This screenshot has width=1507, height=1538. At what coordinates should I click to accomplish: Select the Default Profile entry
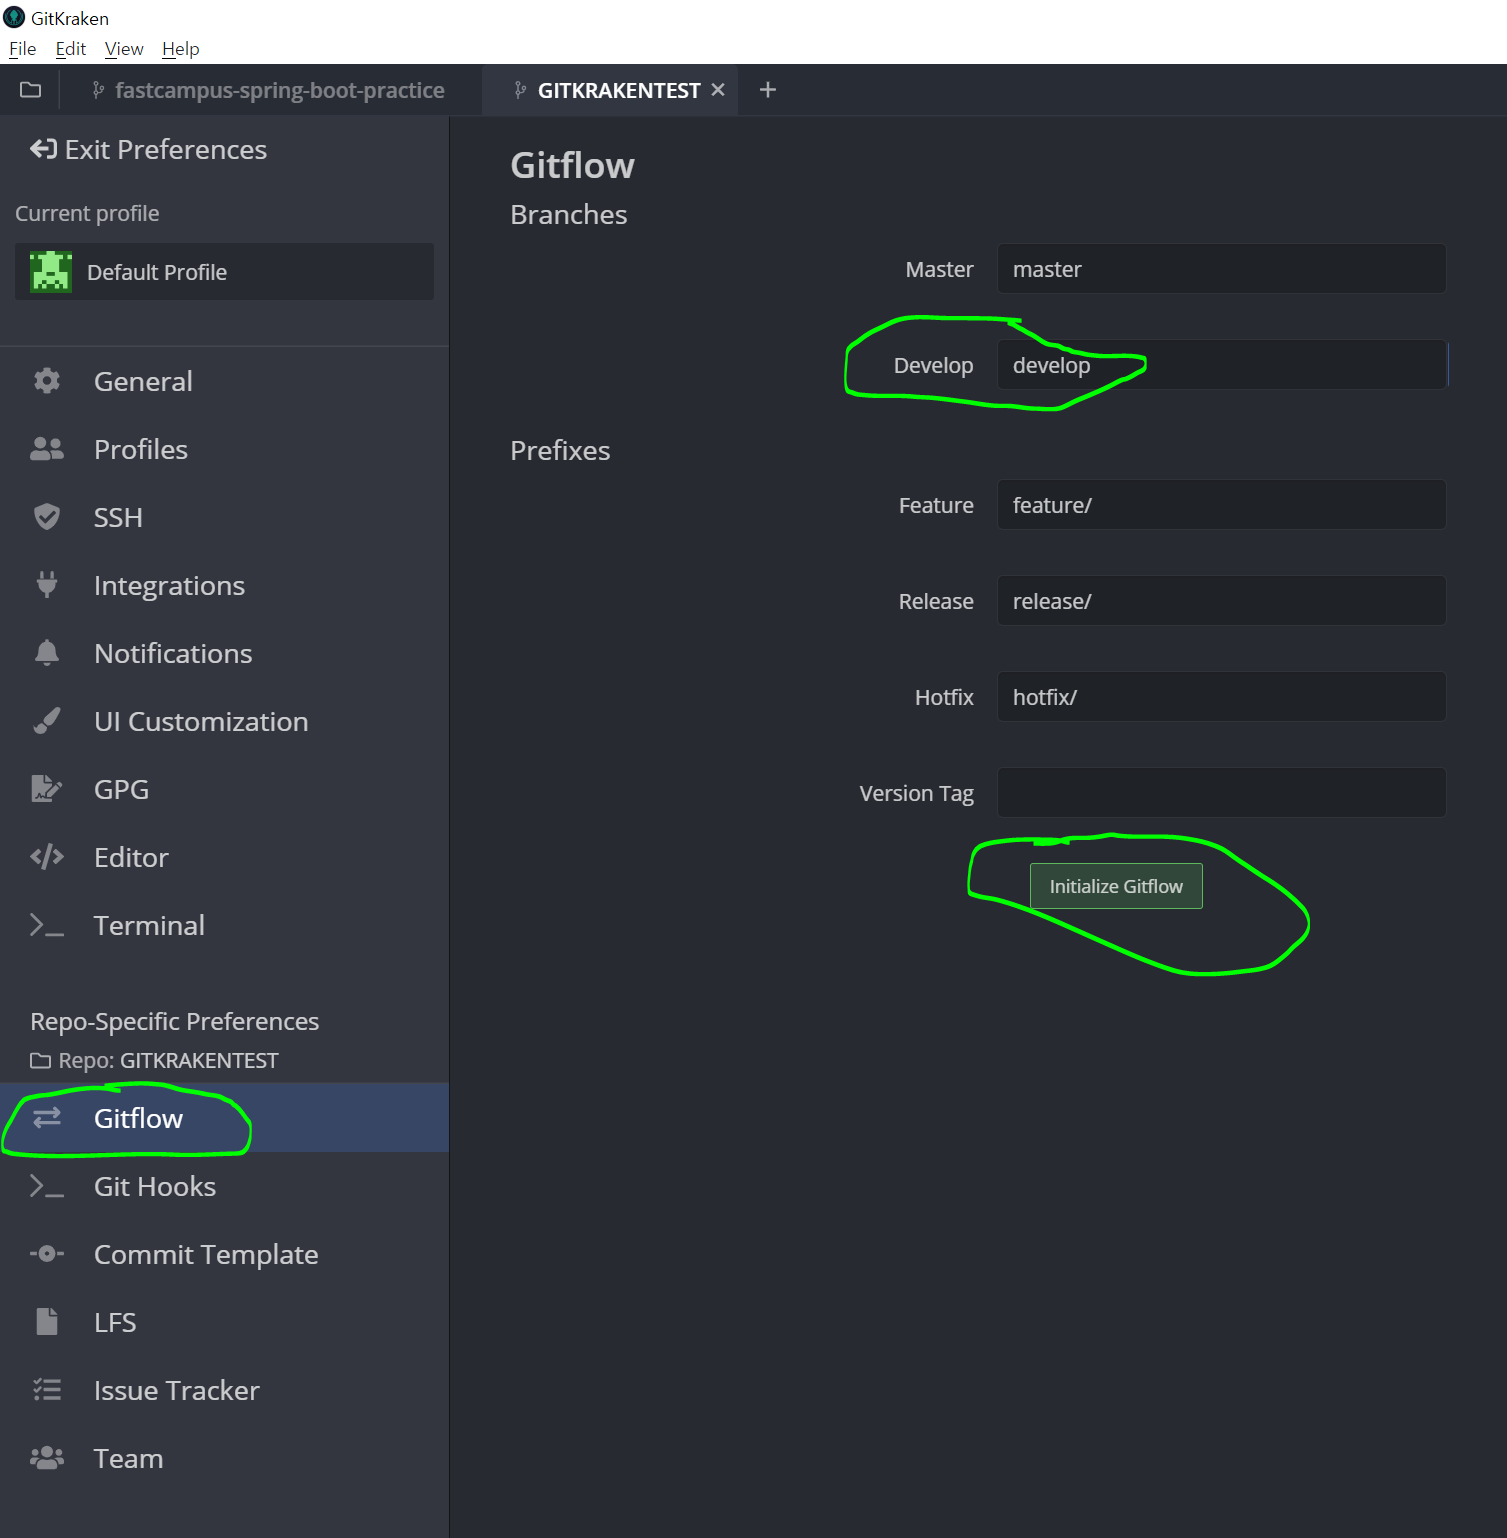[224, 272]
